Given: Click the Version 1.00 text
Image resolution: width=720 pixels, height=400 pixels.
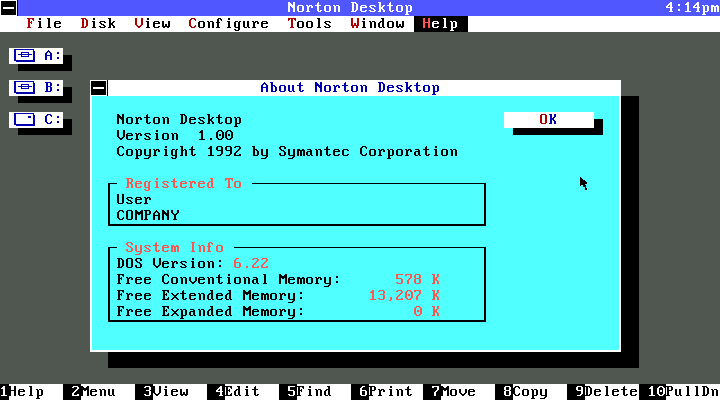Looking at the screenshot, I should (x=175, y=135).
